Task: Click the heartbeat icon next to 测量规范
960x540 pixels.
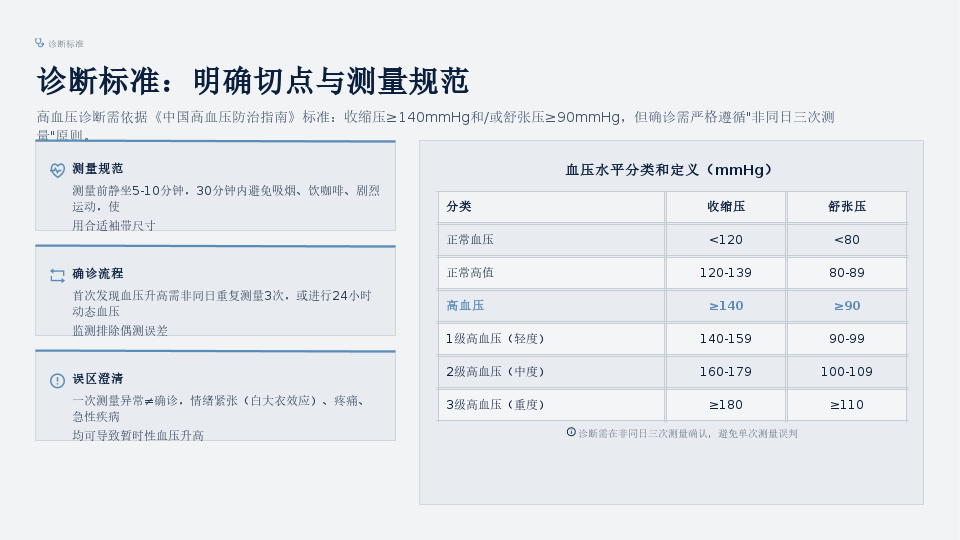Action: (x=58, y=170)
